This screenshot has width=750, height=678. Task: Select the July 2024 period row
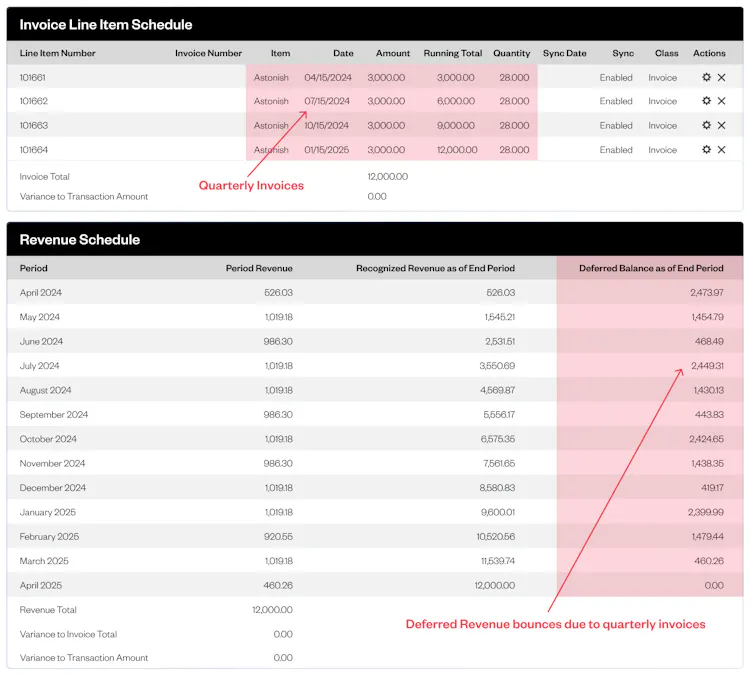375,366
